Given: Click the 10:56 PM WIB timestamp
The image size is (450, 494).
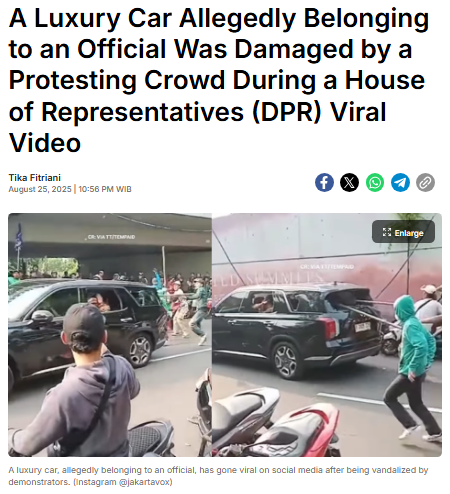Looking at the screenshot, I should tap(105, 189).
